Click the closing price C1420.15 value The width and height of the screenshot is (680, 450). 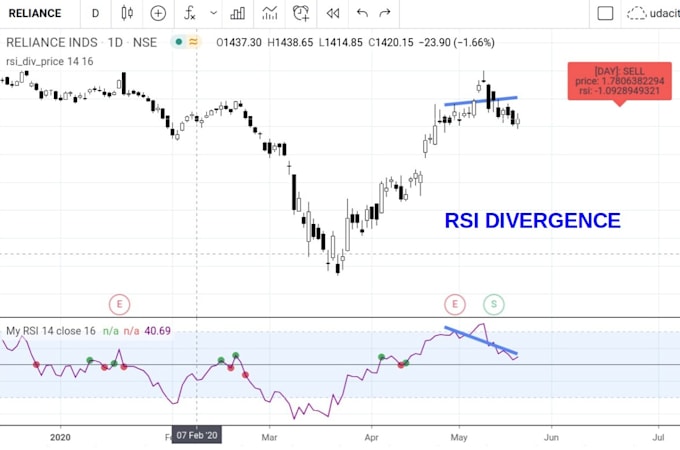click(391, 42)
